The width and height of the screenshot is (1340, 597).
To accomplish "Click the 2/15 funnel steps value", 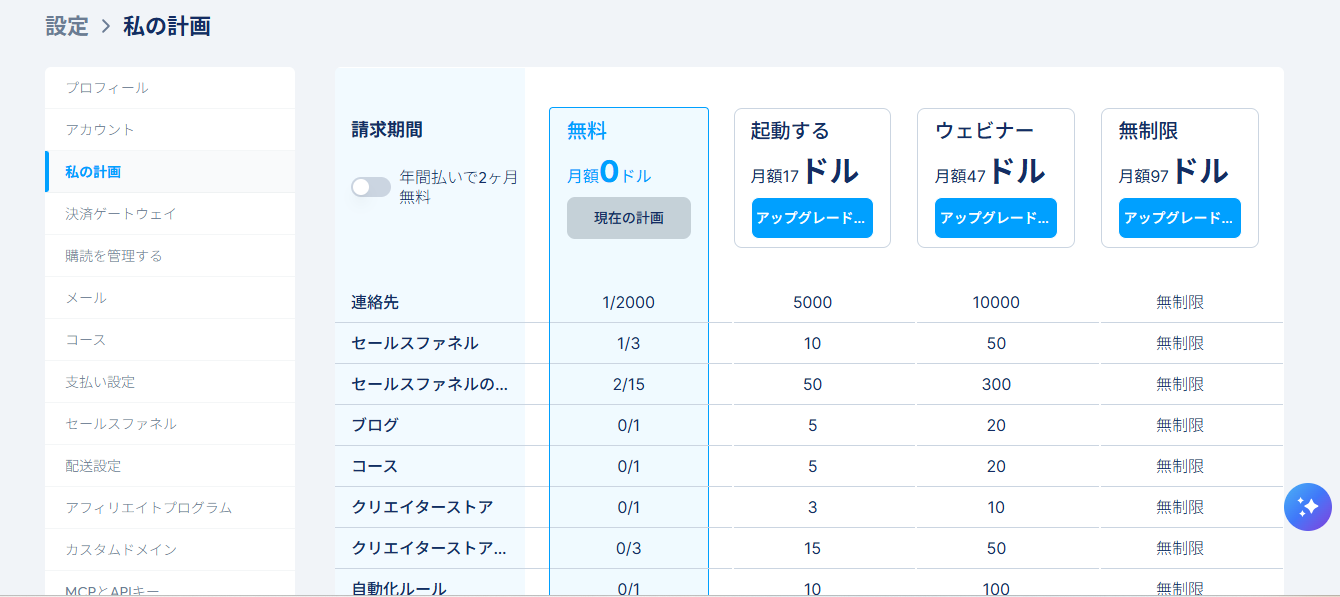I will [629, 384].
